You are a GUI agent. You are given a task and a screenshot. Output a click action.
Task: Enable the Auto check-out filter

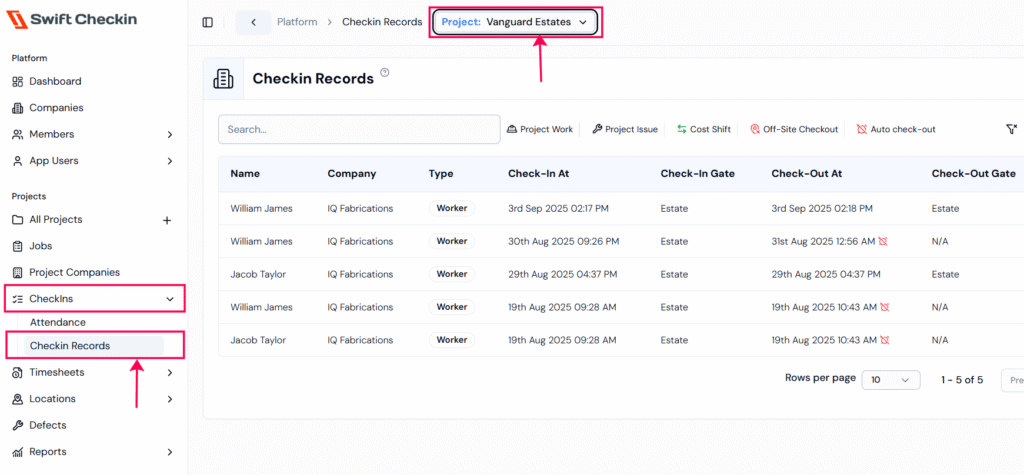click(x=896, y=129)
